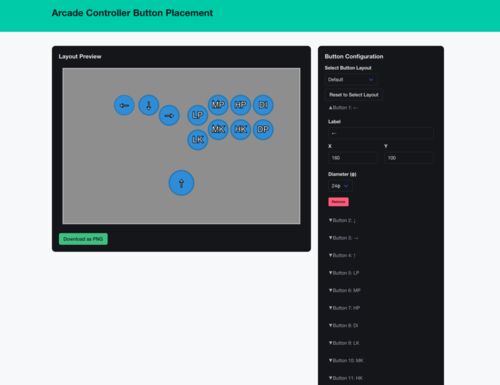Click the LP circle in the layout
Screen dimensions: 500x385
click(x=198, y=115)
